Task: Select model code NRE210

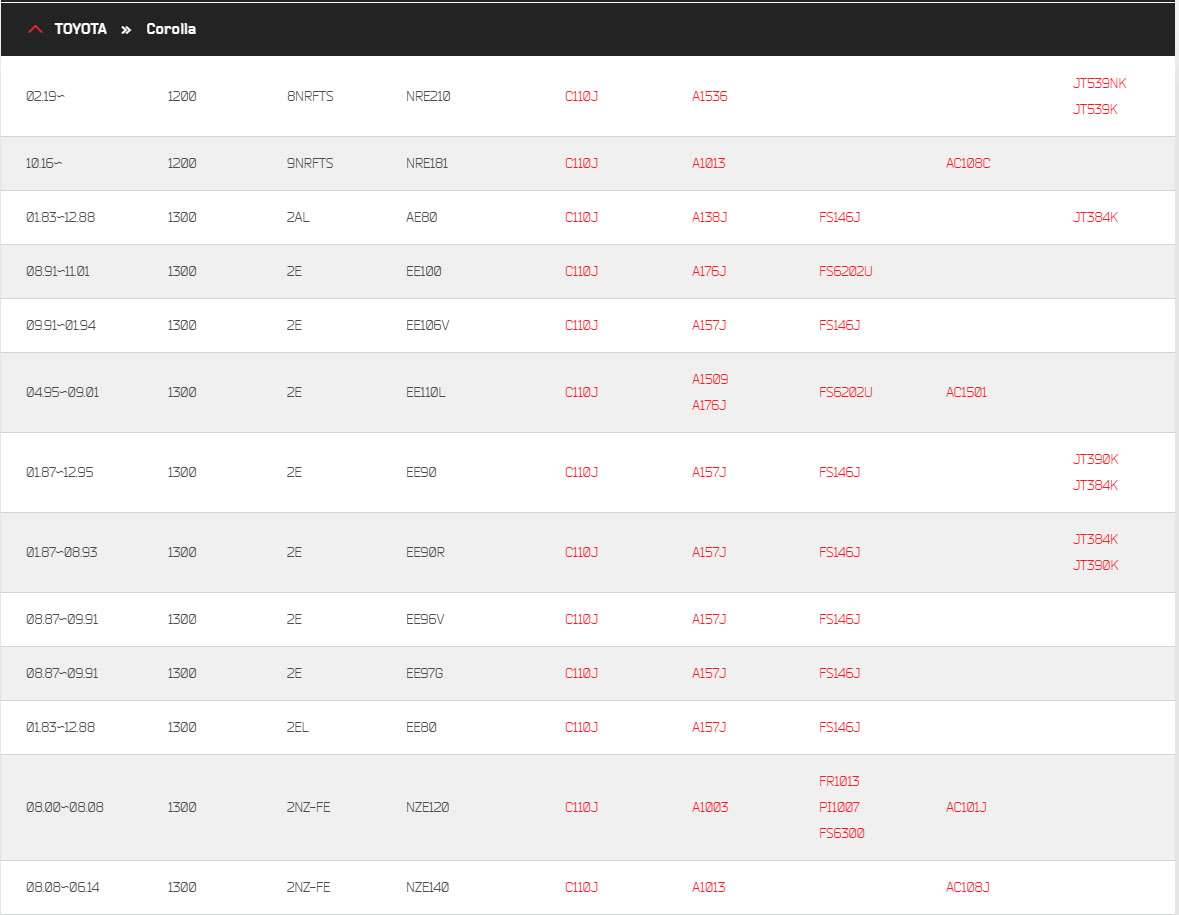Action: click(428, 96)
